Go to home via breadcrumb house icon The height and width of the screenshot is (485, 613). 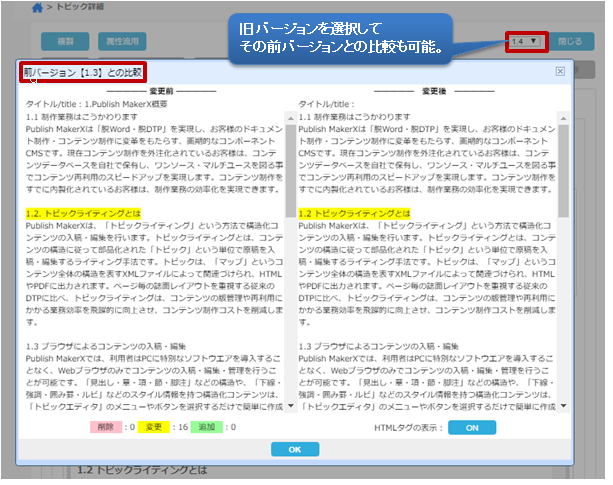(37, 7)
